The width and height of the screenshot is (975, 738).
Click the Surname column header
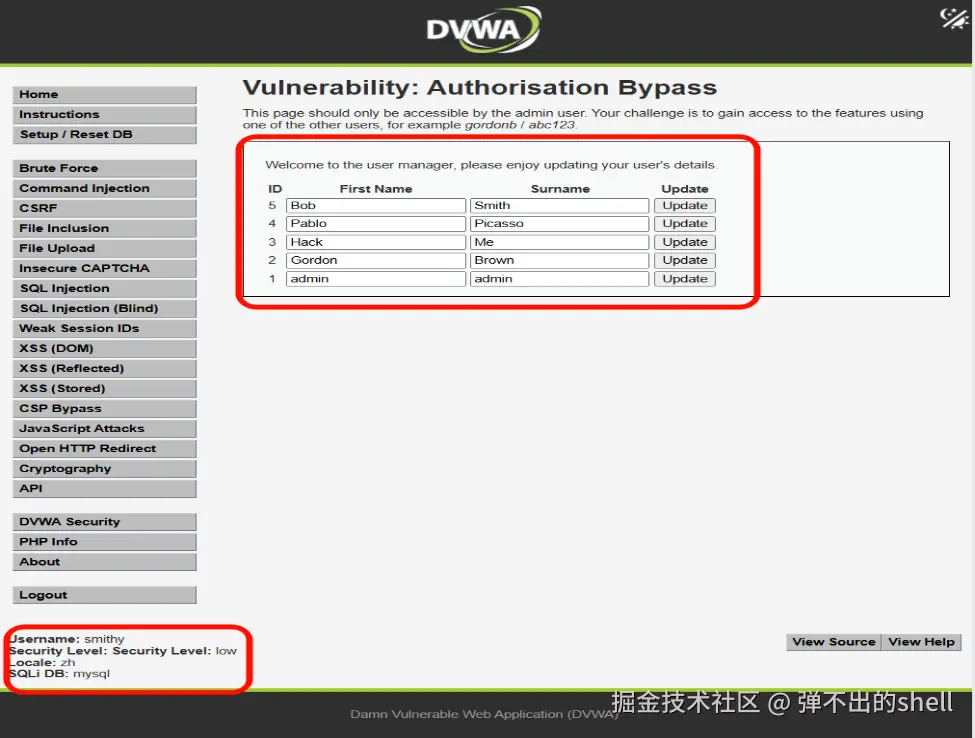point(560,189)
